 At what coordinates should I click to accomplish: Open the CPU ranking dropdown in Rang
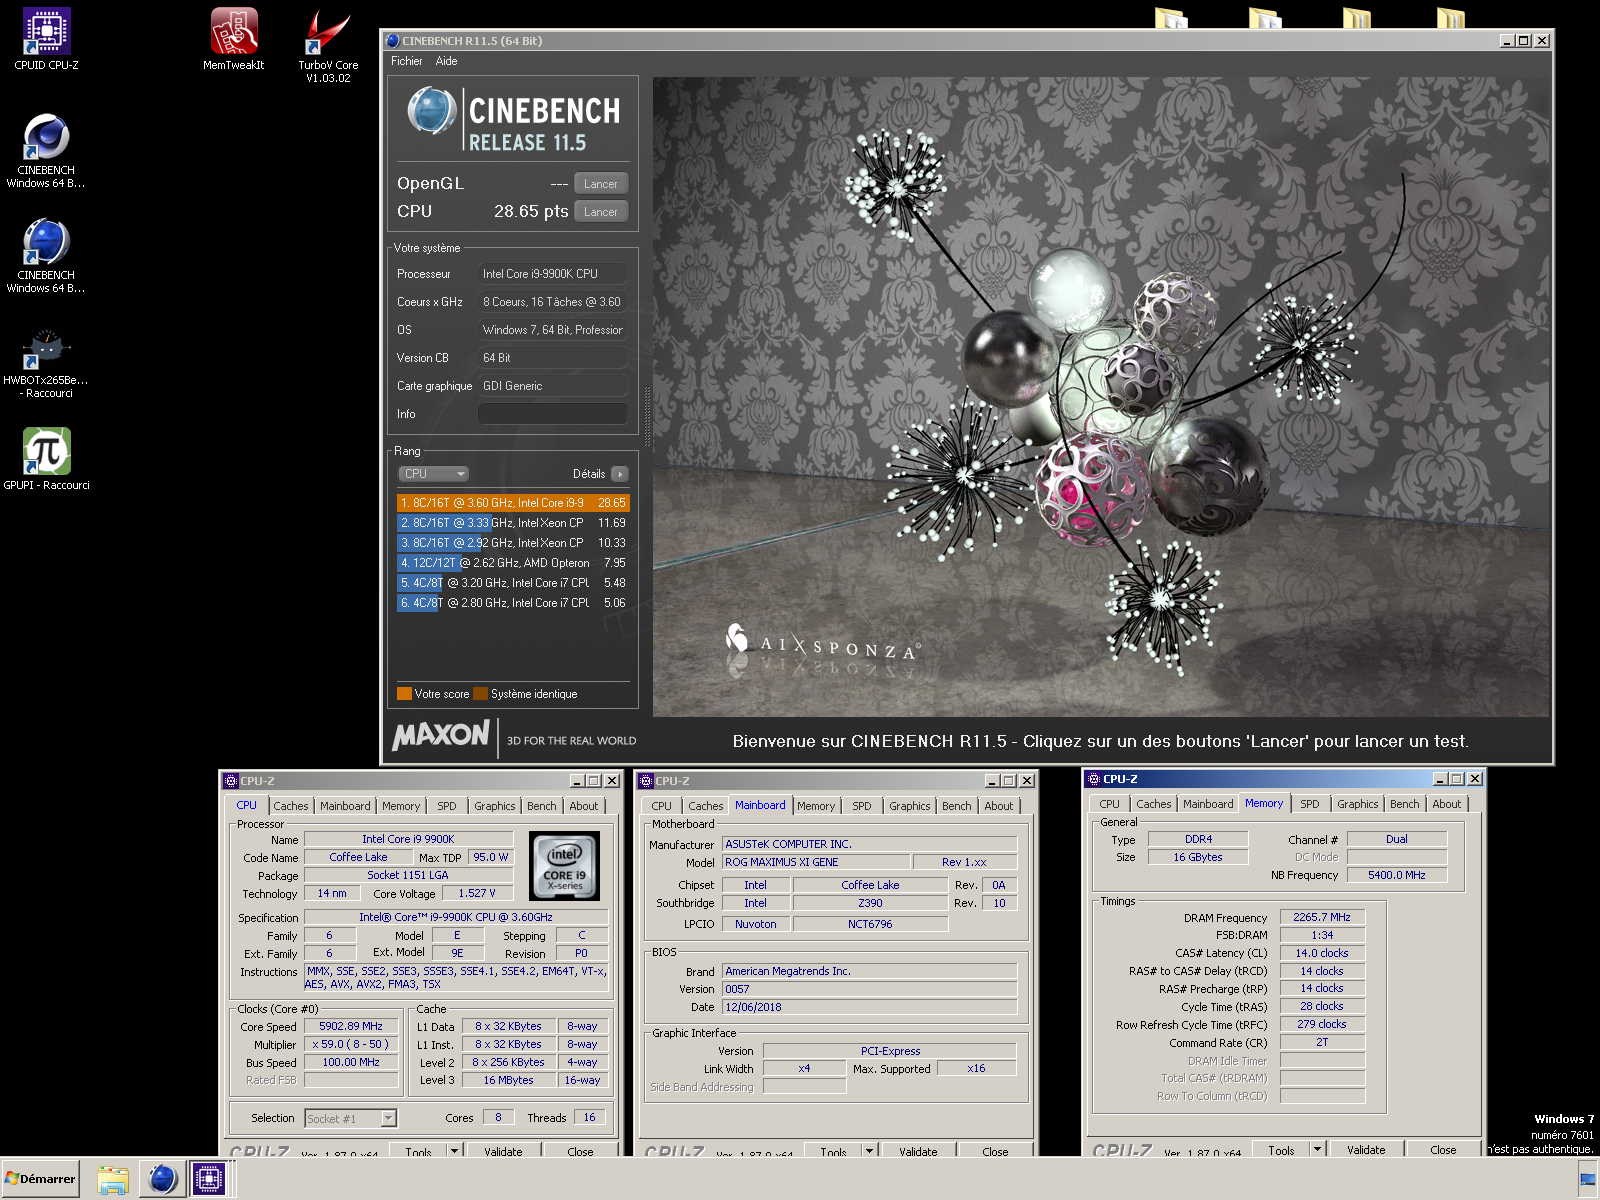(433, 474)
